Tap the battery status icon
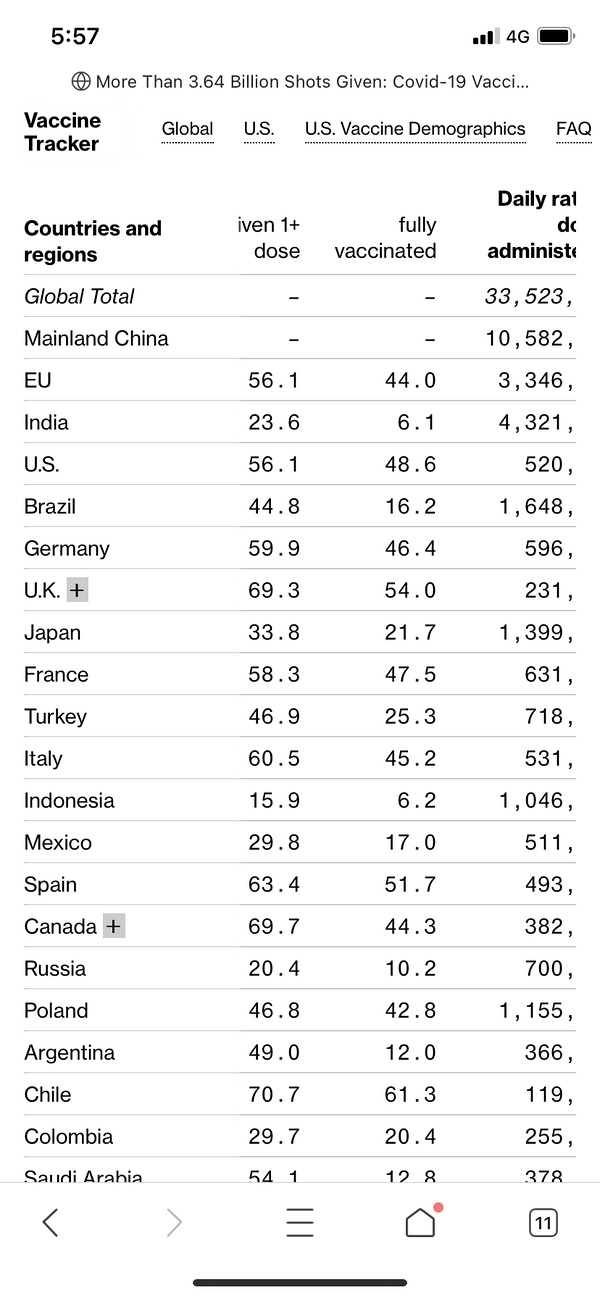 pyautogui.click(x=555, y=37)
